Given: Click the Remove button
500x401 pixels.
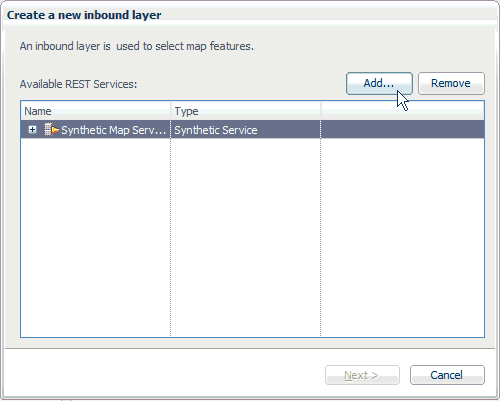Looking at the screenshot, I should tap(451, 83).
